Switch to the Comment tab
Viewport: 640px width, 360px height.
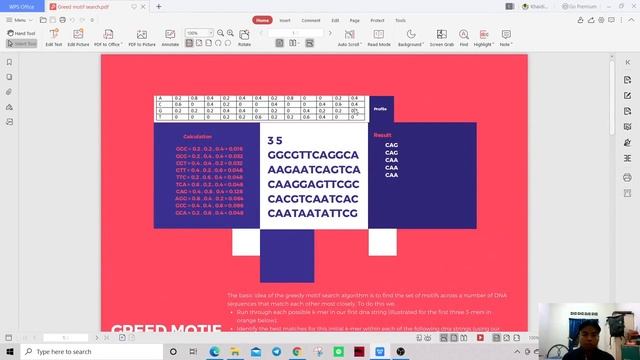tap(311, 20)
